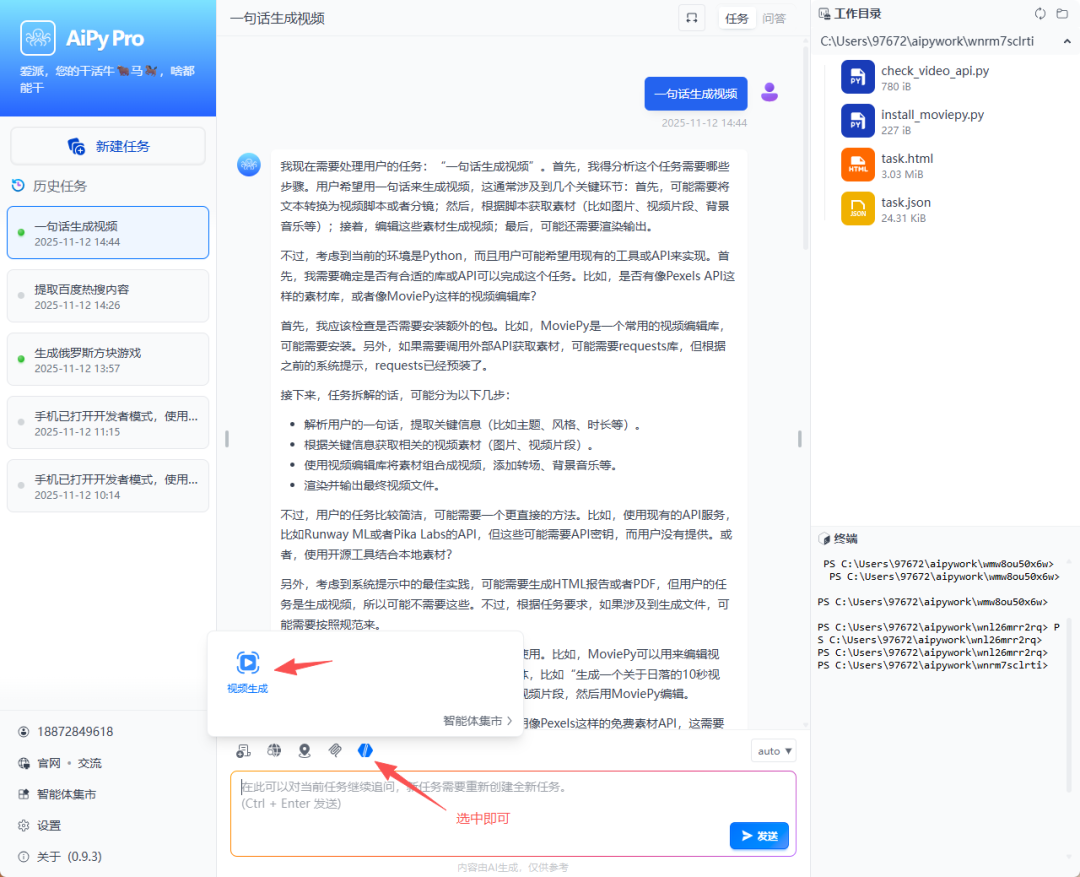Image resolution: width=1080 pixels, height=877 pixels.
Task: Click the orange HTML file icon
Action: 858,165
